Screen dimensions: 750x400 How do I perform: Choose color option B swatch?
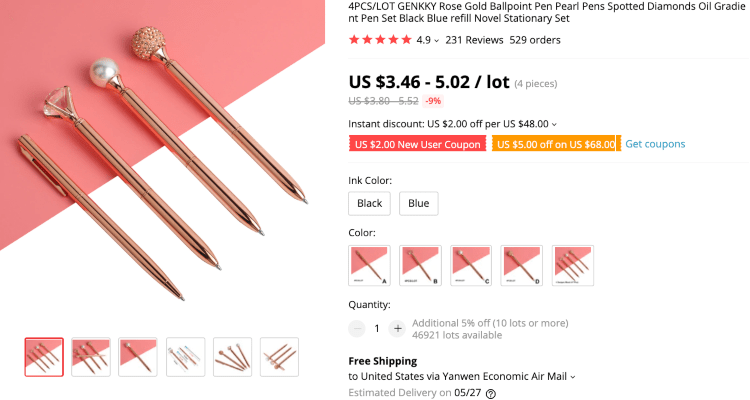pyautogui.click(x=420, y=265)
